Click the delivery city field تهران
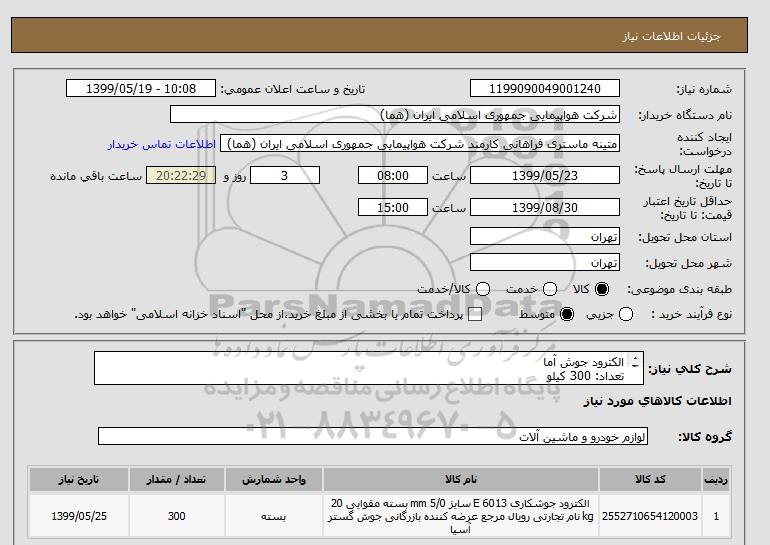770x545 pixels. (545, 263)
